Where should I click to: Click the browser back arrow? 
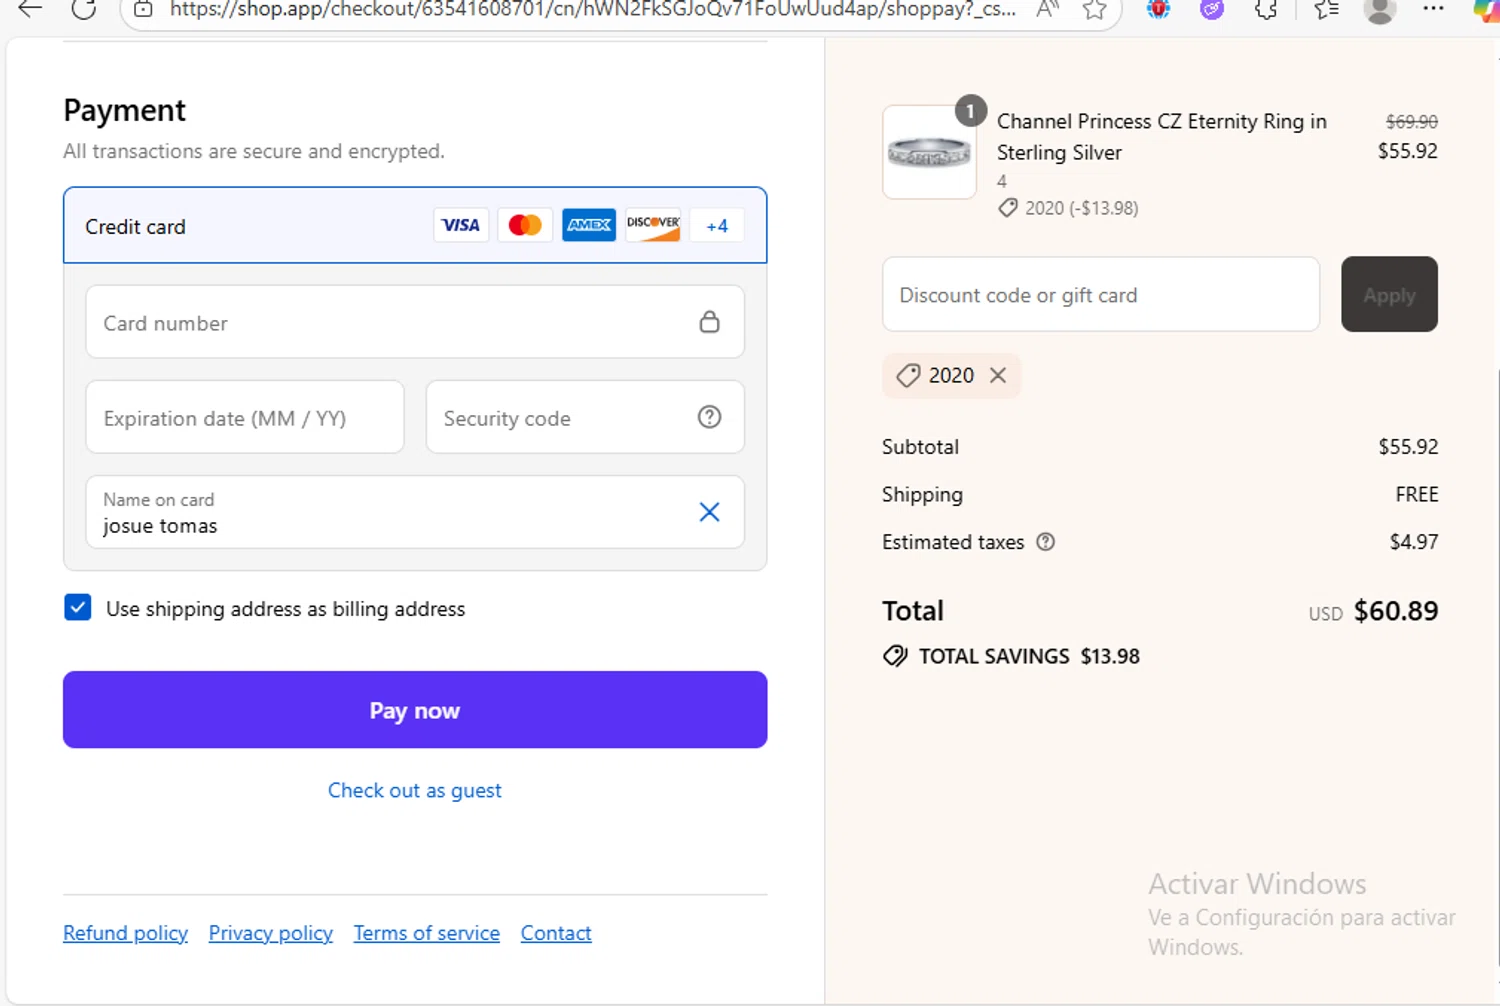tap(30, 10)
